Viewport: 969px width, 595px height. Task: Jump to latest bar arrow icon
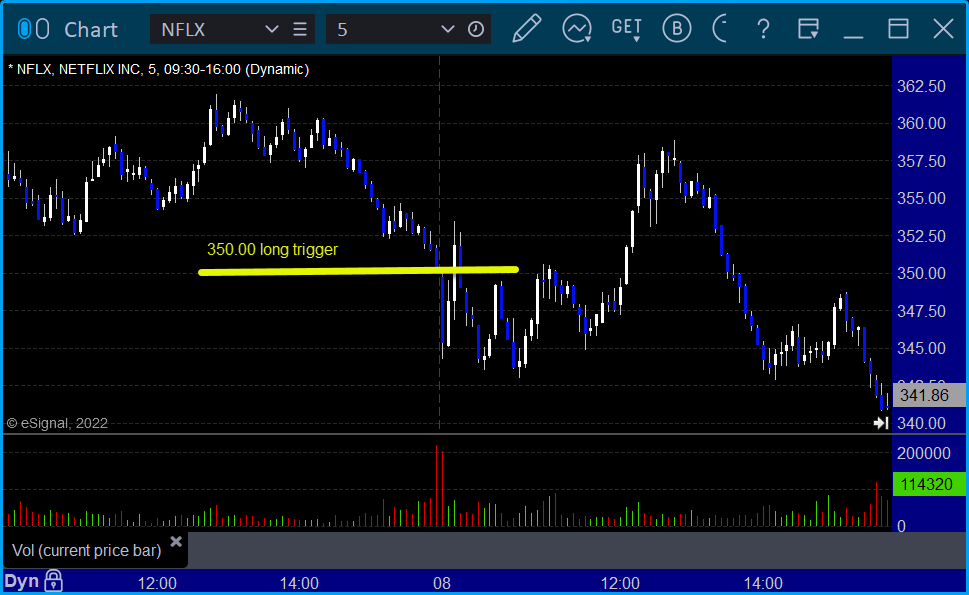(881, 423)
